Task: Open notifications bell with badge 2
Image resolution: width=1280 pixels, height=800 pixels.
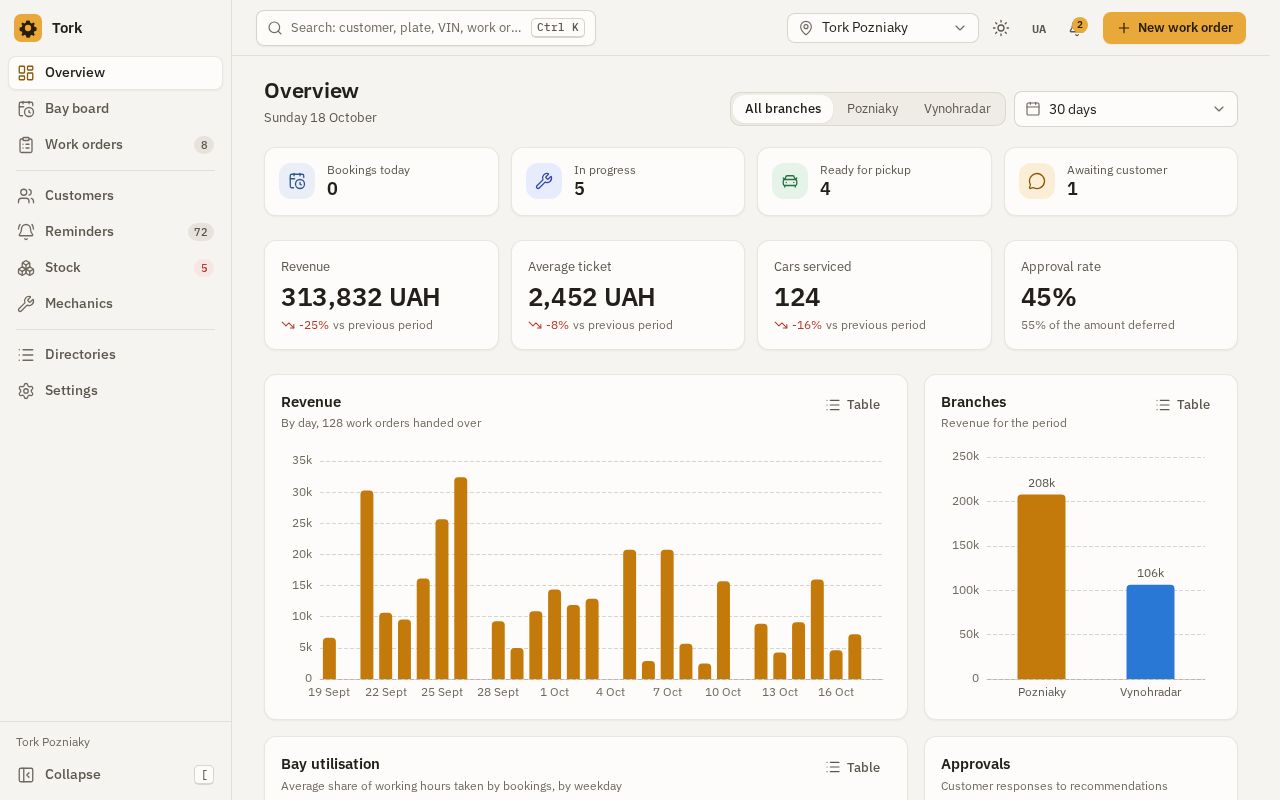Action: (x=1076, y=28)
